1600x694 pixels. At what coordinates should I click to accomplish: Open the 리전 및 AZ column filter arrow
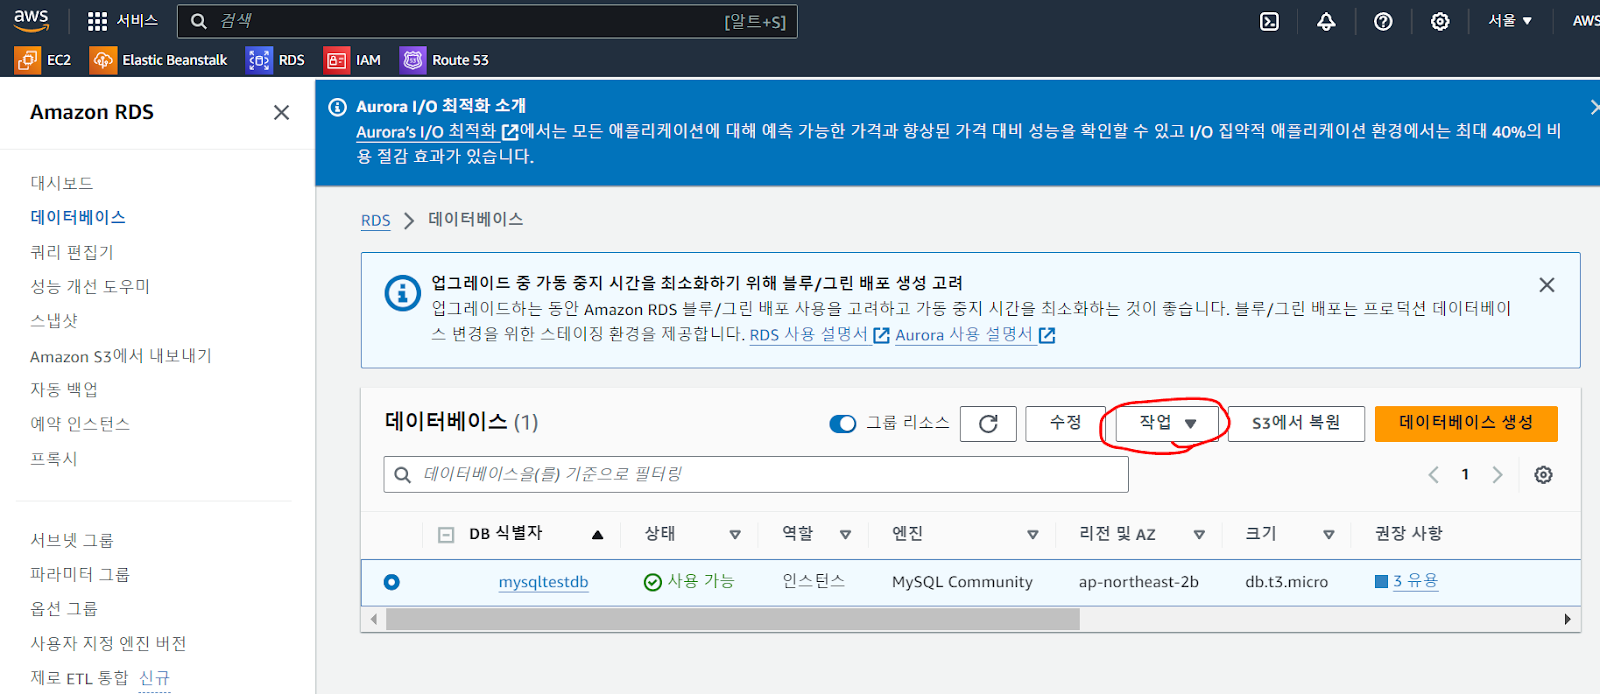(1199, 535)
